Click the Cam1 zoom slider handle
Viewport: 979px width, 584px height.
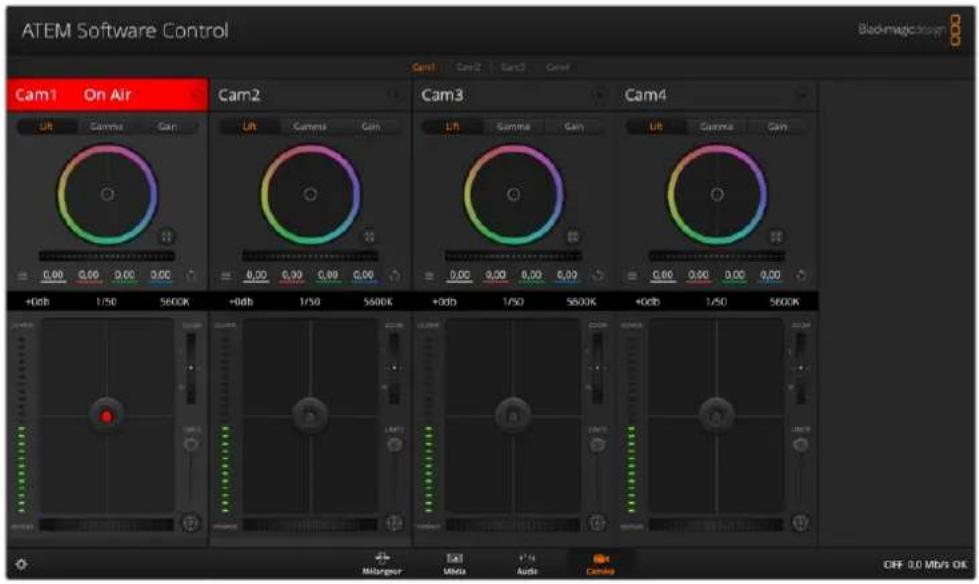(190, 368)
